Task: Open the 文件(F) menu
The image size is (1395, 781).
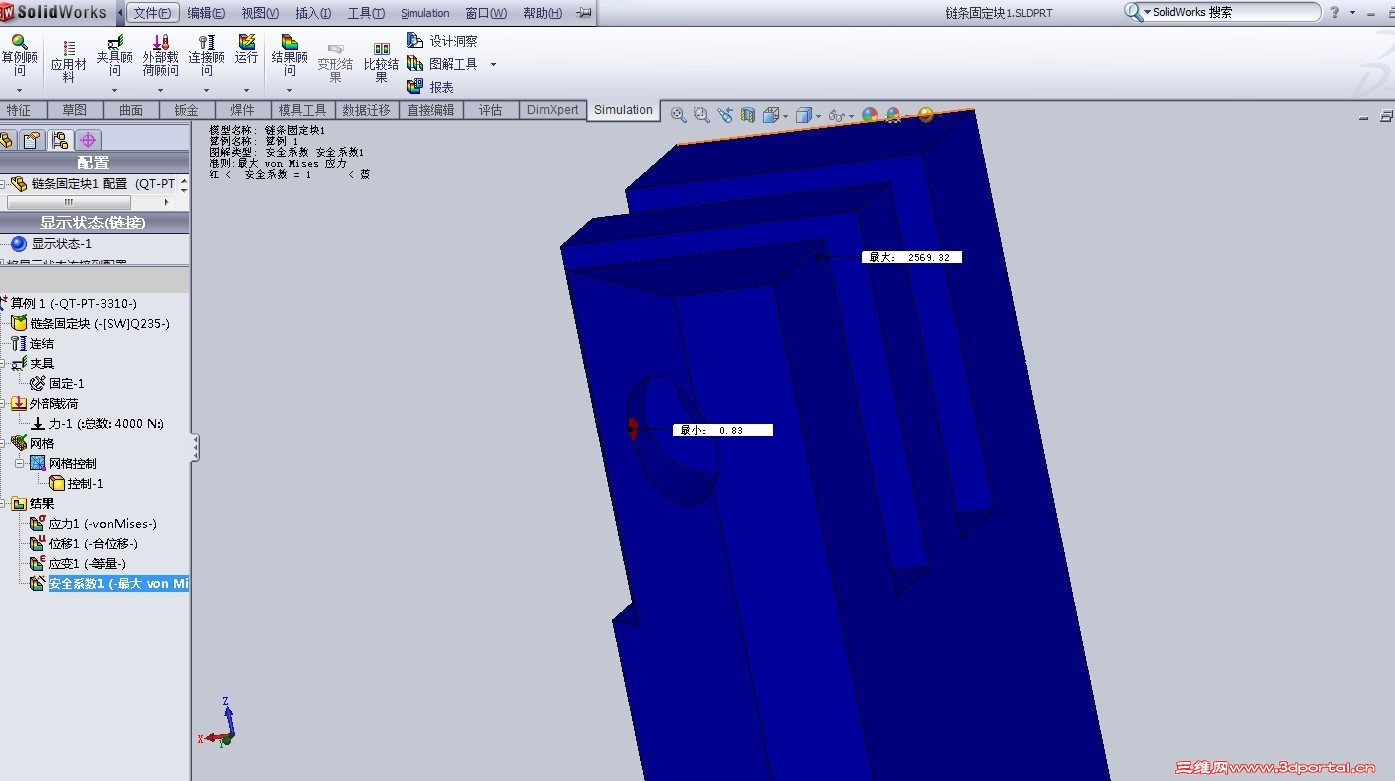Action: (152, 13)
